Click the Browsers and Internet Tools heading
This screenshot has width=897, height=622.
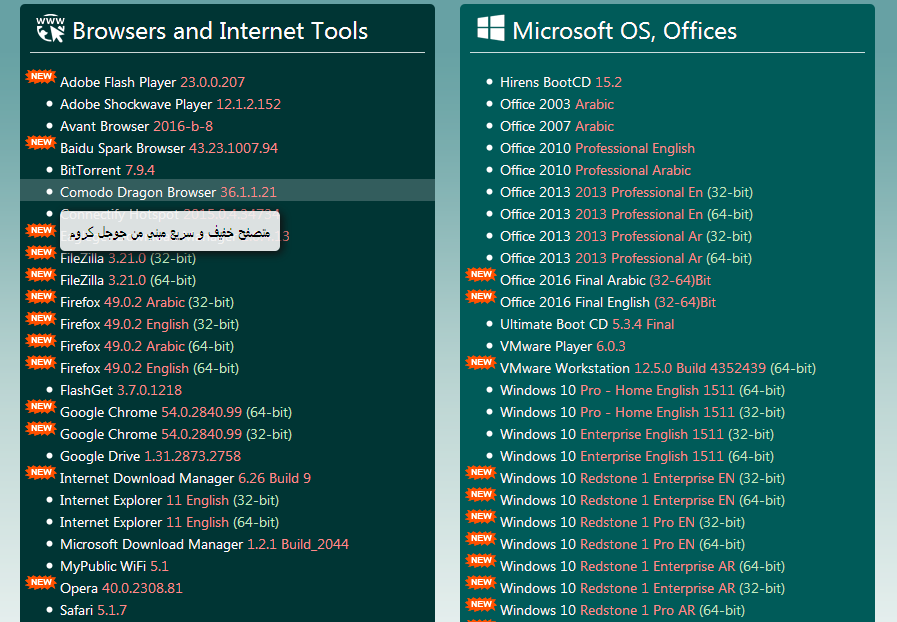(x=220, y=31)
